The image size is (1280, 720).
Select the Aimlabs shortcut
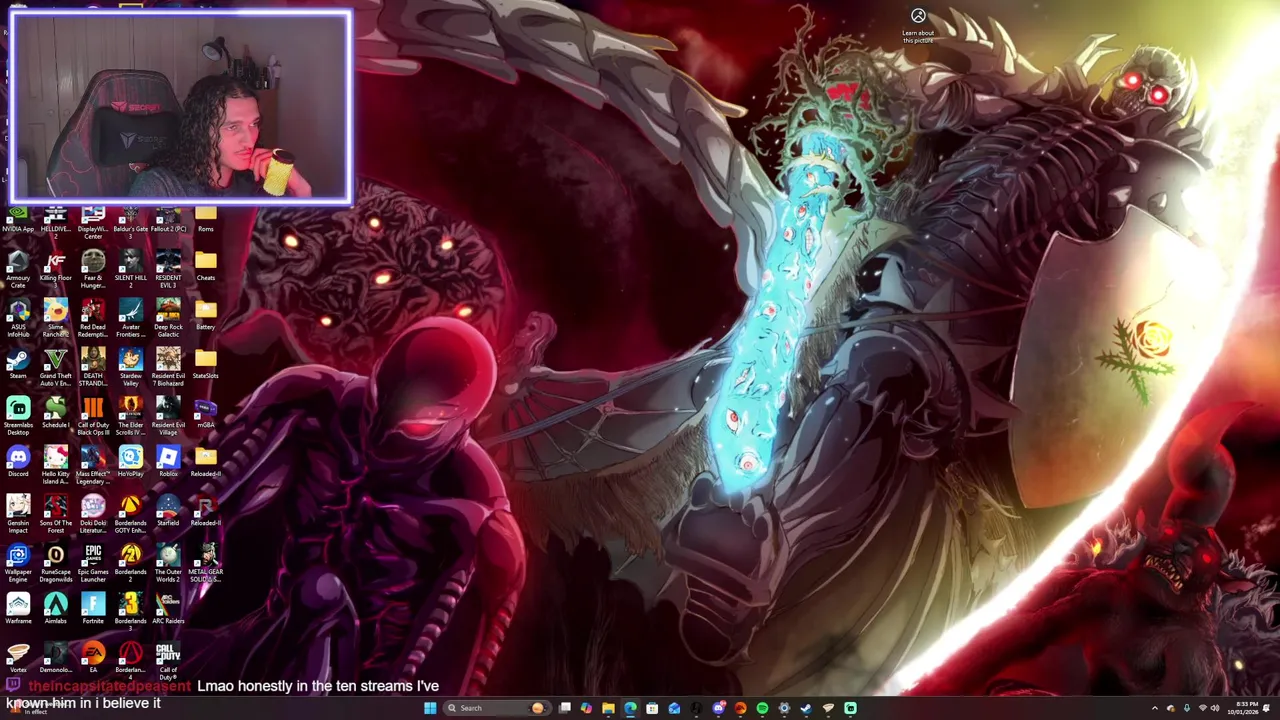tap(55, 609)
